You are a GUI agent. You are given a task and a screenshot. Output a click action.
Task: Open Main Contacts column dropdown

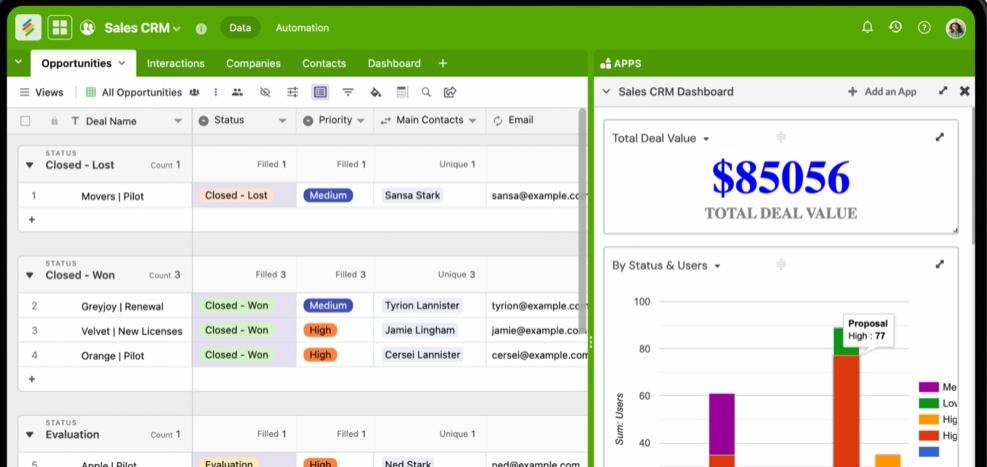pyautogui.click(x=472, y=120)
